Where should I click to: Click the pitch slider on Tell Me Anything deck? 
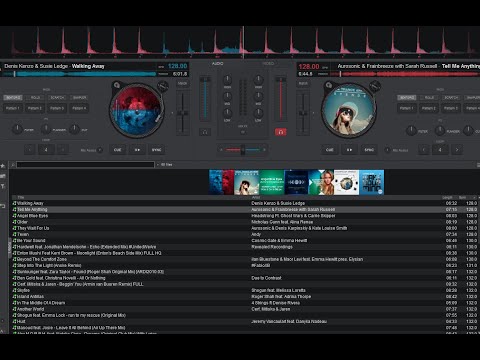(x=303, y=113)
